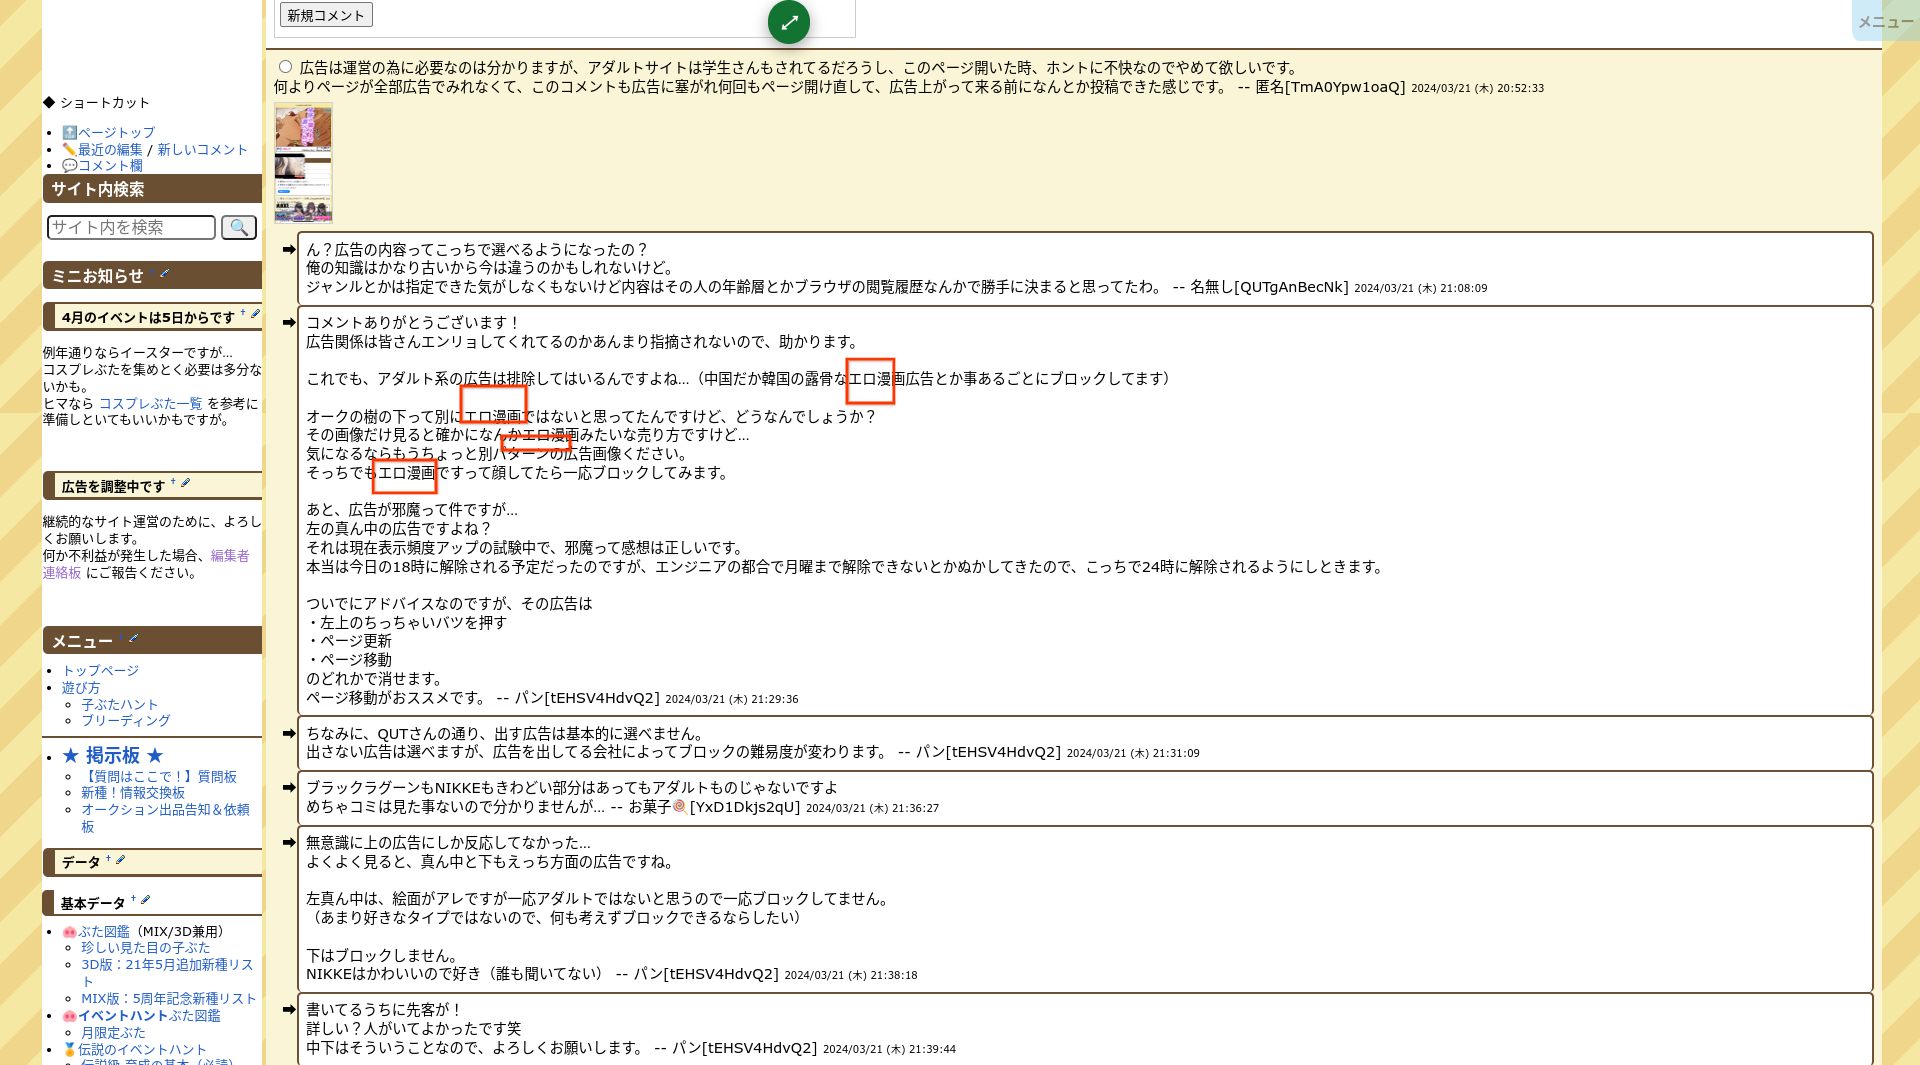1920x1065 pixels.
Task: Click pencil edit icon beside データ heading
Action: (121, 859)
